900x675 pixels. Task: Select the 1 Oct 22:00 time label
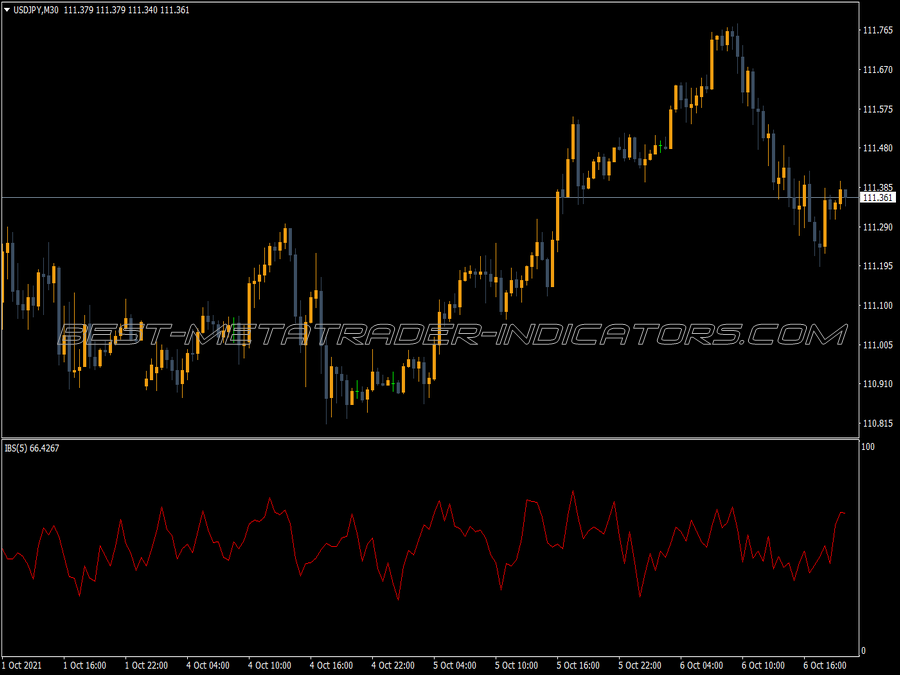(146, 665)
